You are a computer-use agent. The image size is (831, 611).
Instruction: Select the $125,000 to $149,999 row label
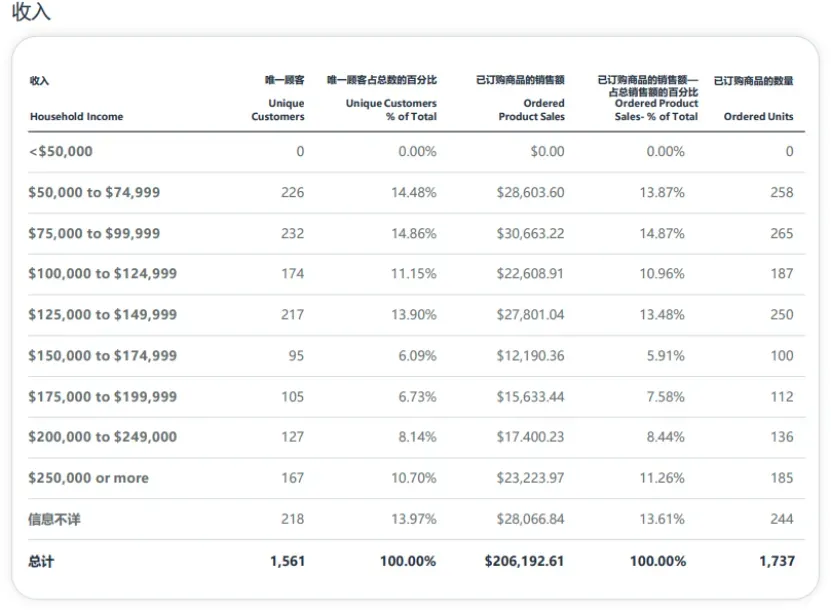(102, 315)
